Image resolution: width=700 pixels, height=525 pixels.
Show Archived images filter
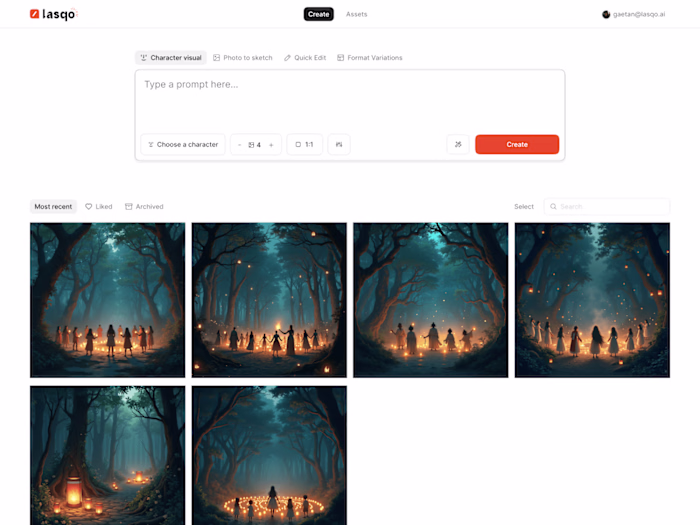coord(144,207)
